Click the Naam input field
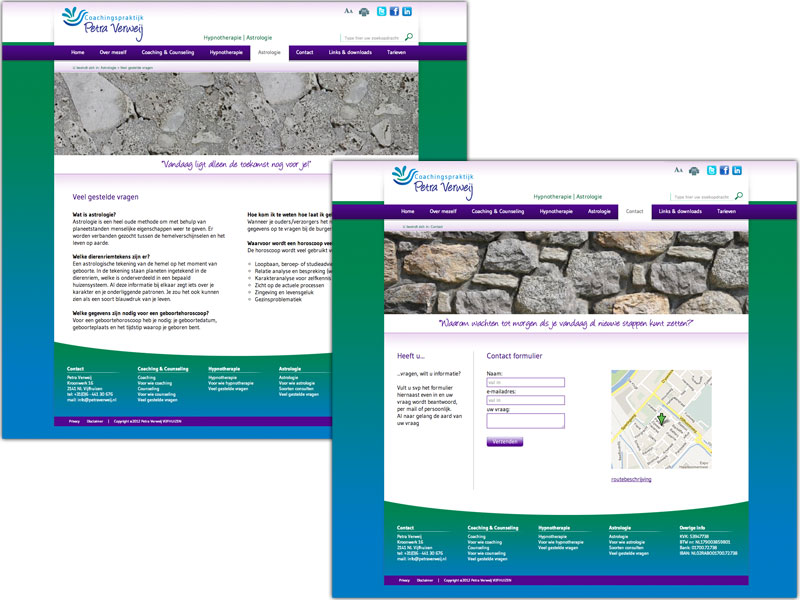 511,382
